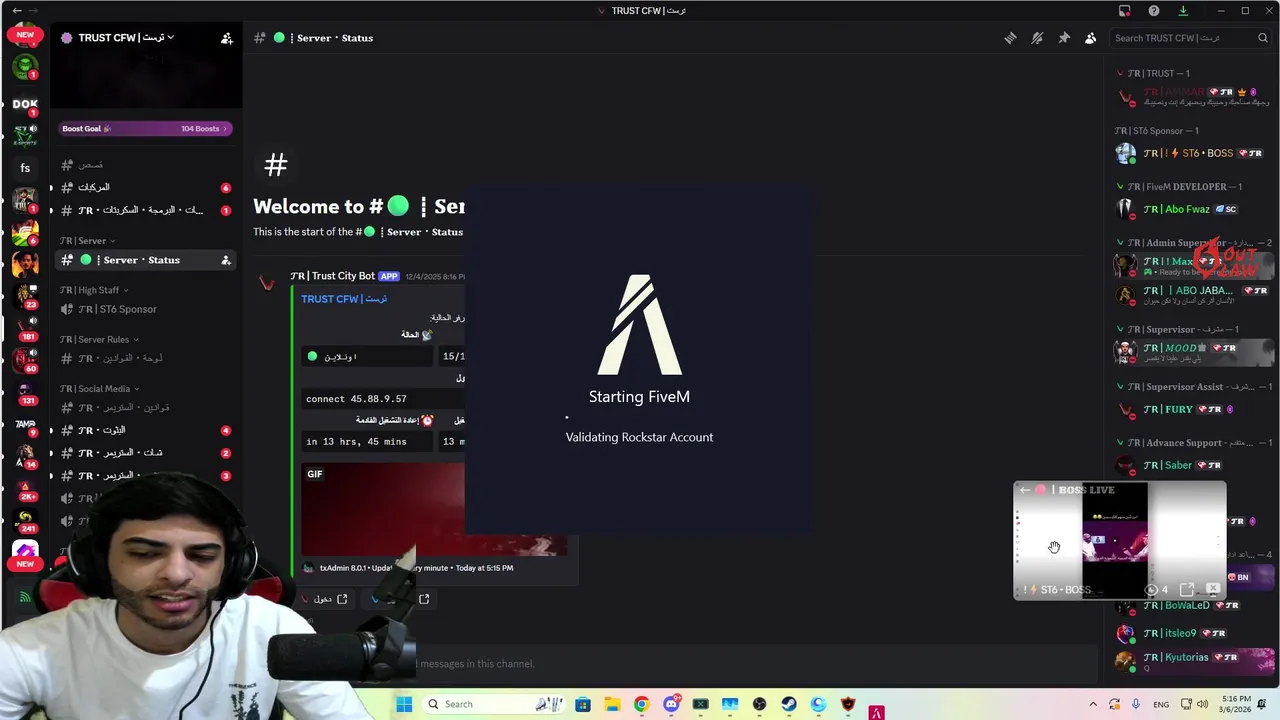Open member Saber profile
1280x720 pixels.
(1193, 465)
